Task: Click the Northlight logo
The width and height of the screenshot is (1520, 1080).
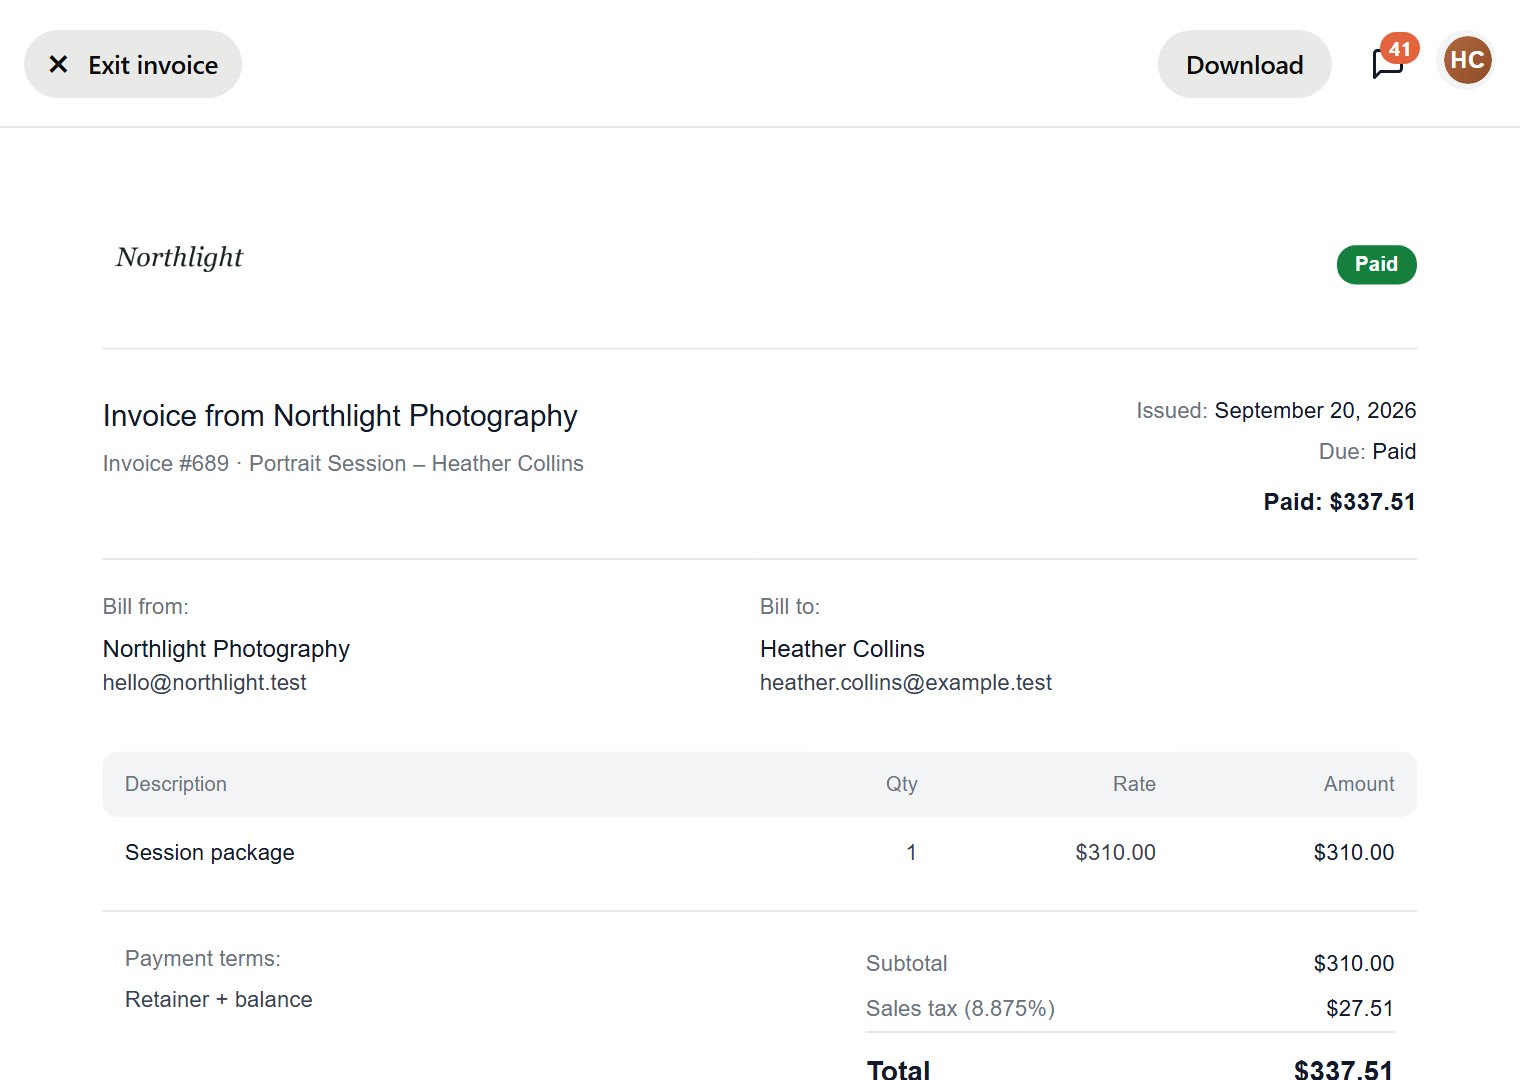Action: click(179, 257)
